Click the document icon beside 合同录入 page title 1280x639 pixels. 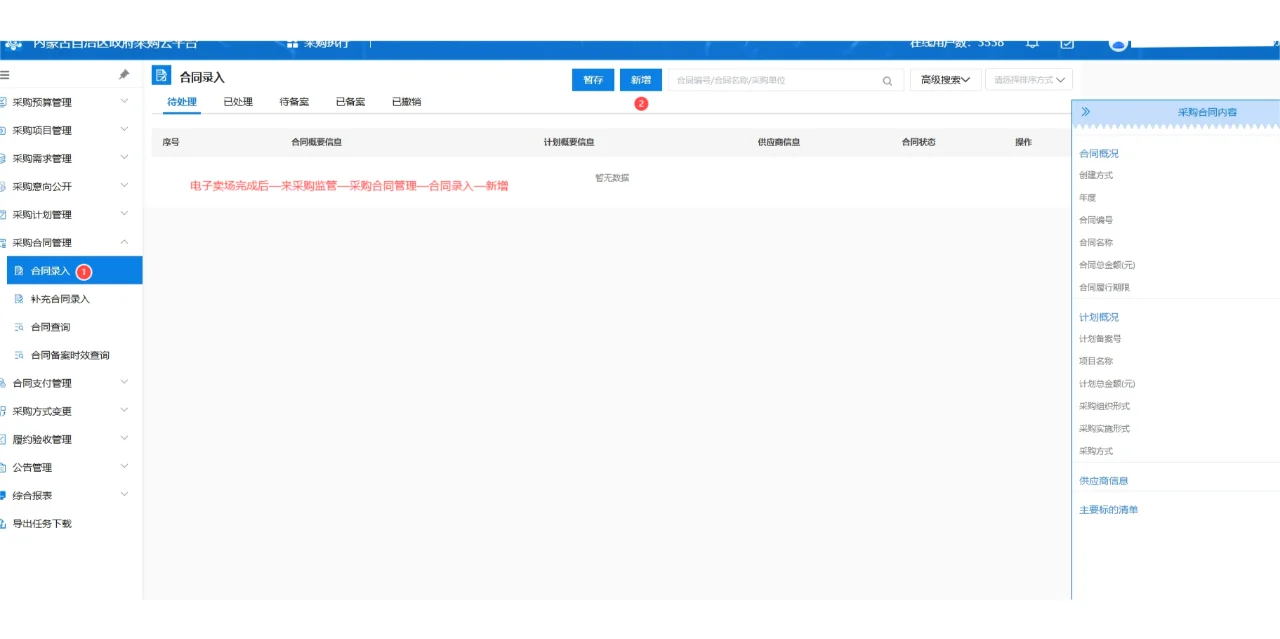click(161, 75)
